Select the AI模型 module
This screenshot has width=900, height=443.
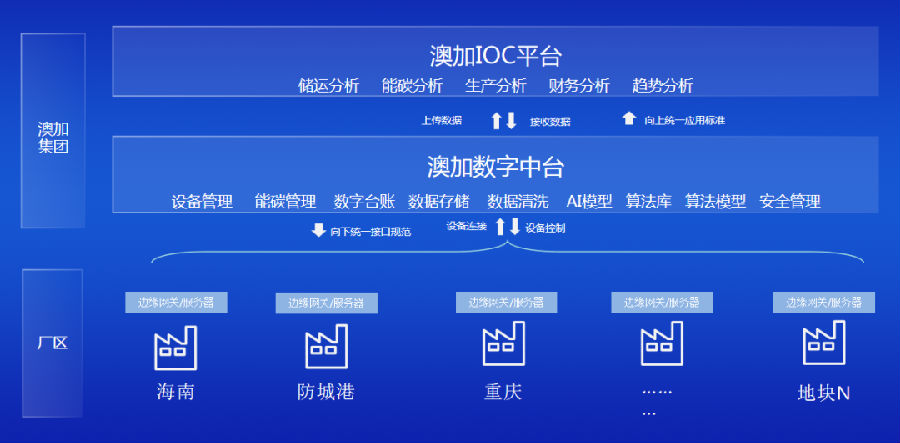coord(589,201)
